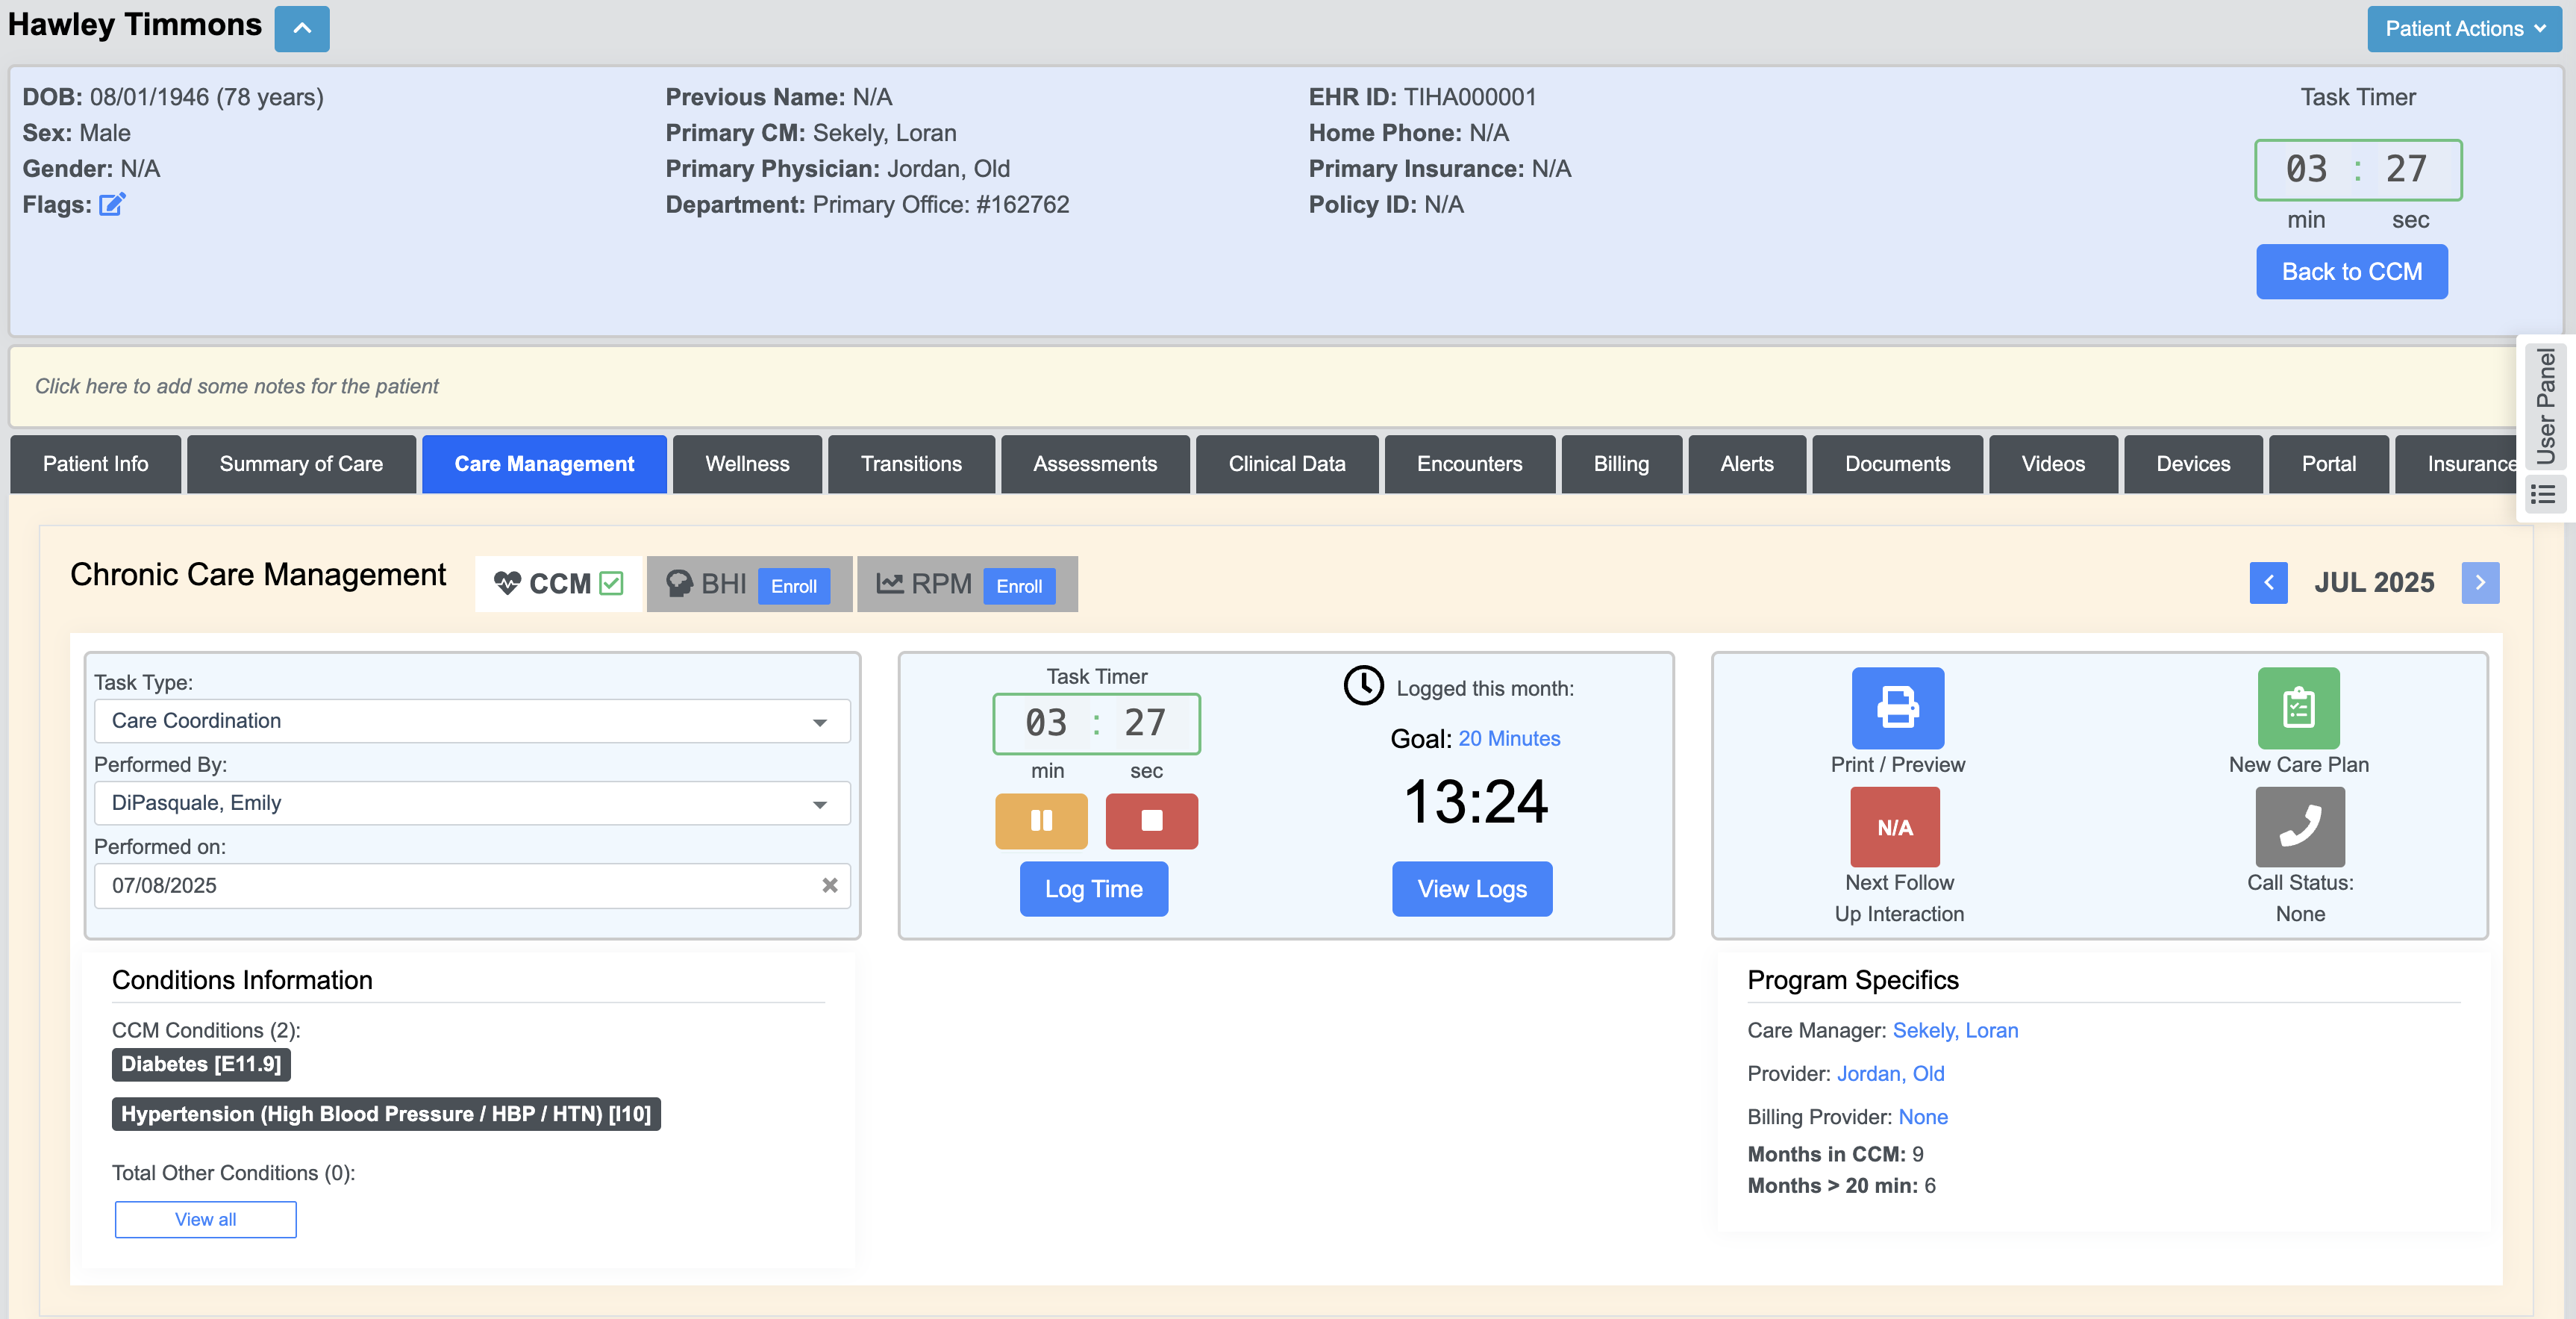Open the Task Type dropdown

click(471, 721)
